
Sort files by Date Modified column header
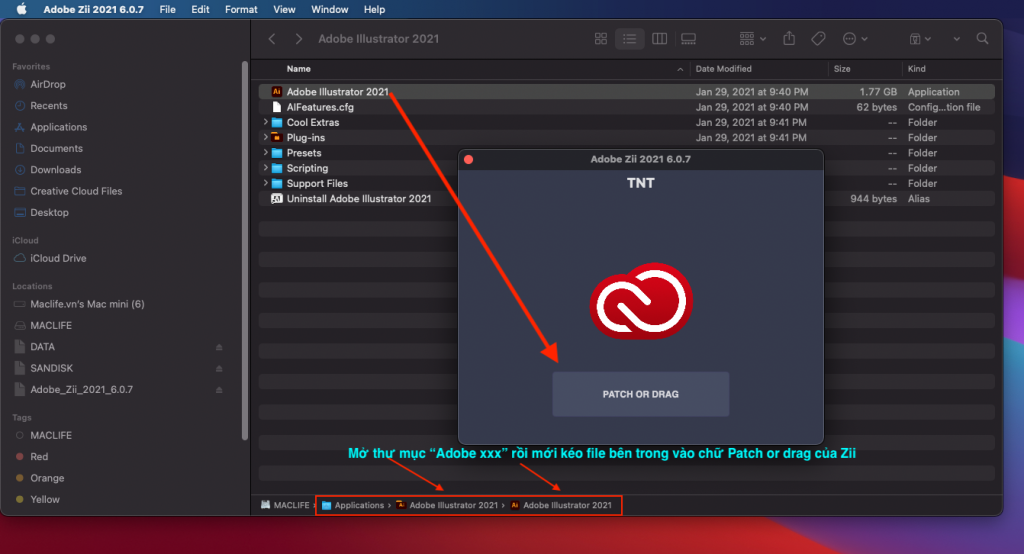(724, 69)
